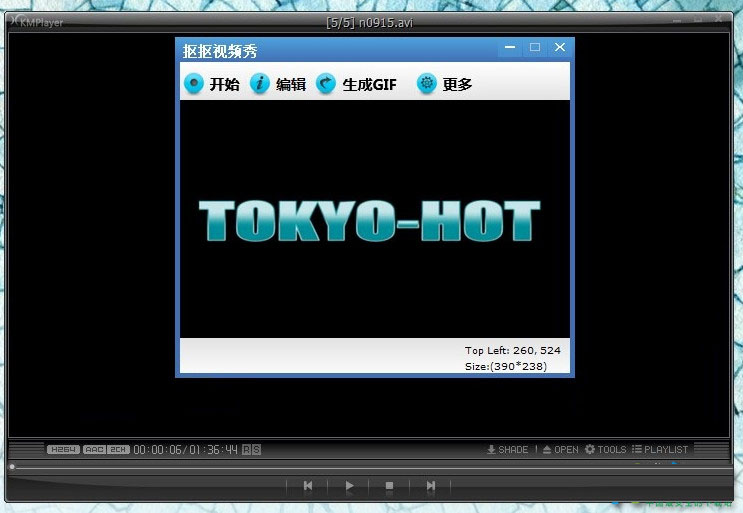Click the 00:00:06/01:36:44 time display
Image resolution: width=743 pixels, height=513 pixels.
(185, 450)
